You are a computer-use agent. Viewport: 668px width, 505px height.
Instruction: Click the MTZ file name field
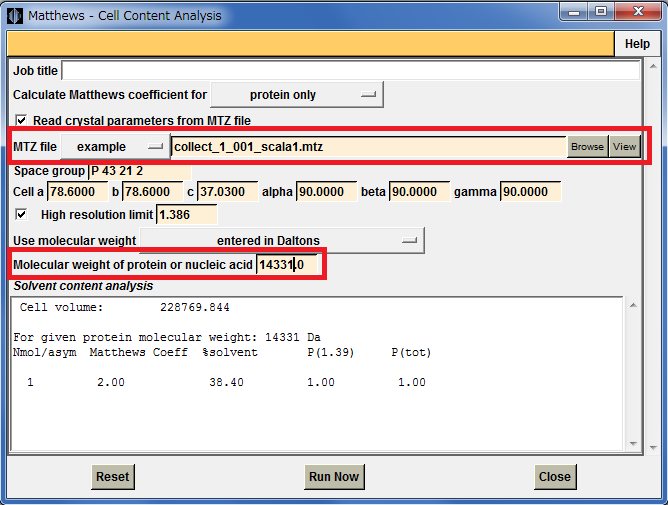[368, 147]
